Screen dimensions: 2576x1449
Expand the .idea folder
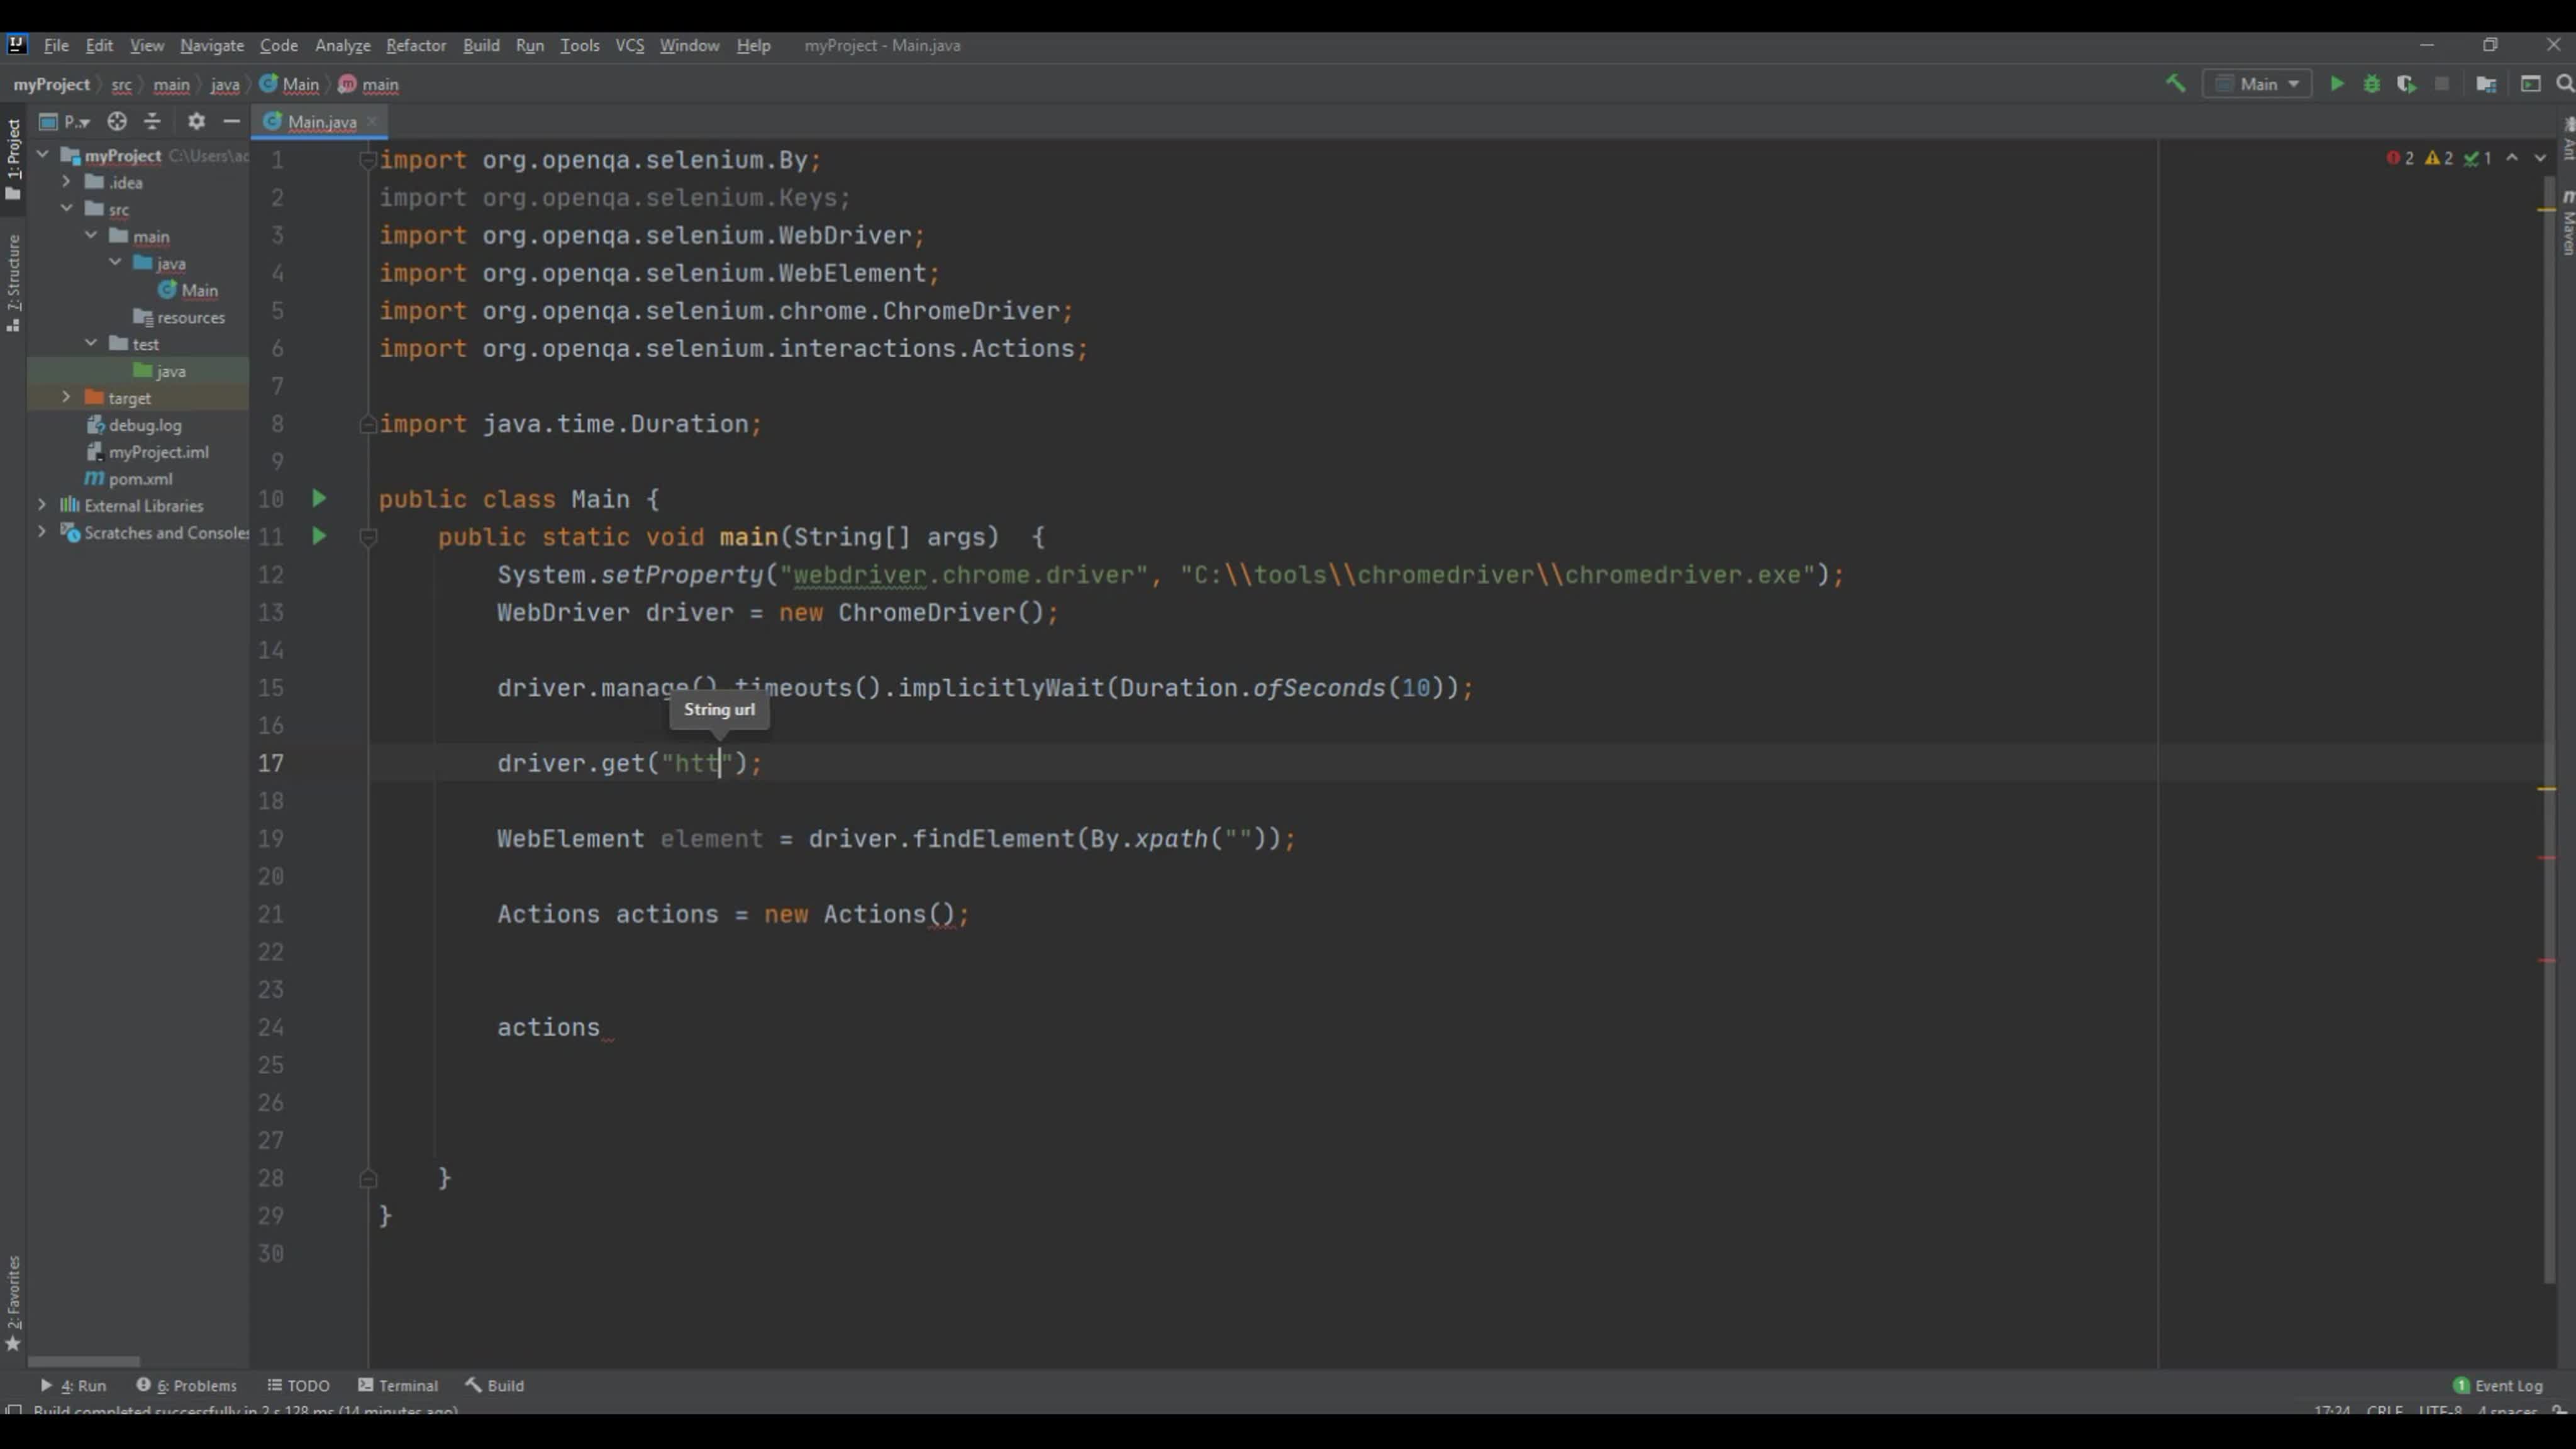coord(66,182)
